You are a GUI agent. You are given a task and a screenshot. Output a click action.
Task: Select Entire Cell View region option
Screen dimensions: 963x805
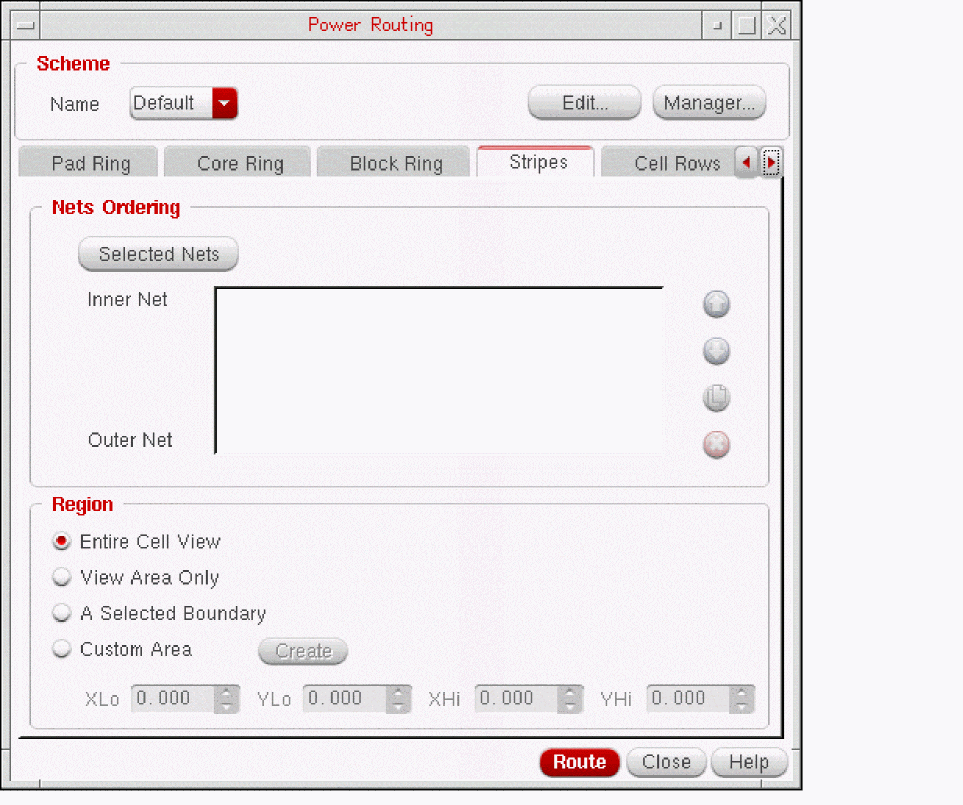(x=62, y=542)
